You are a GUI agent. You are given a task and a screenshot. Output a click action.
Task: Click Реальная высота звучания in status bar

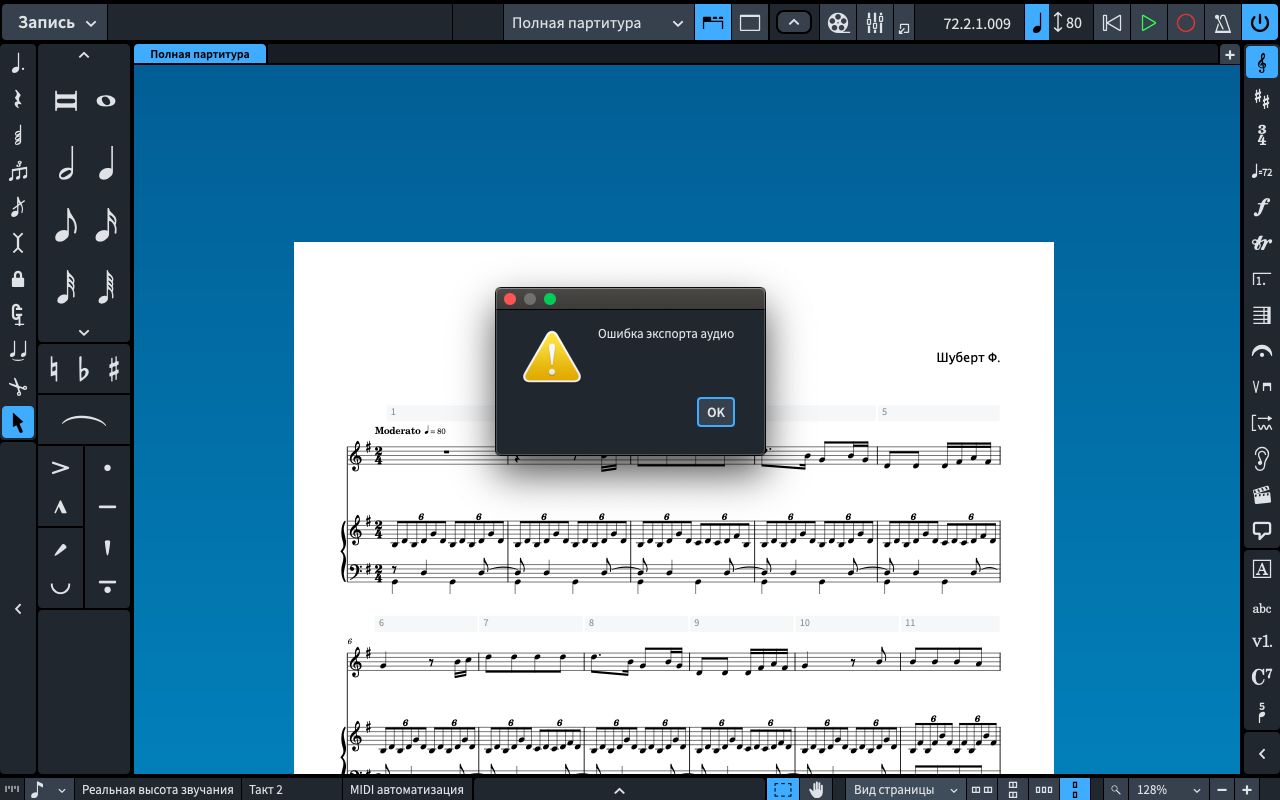tap(158, 790)
